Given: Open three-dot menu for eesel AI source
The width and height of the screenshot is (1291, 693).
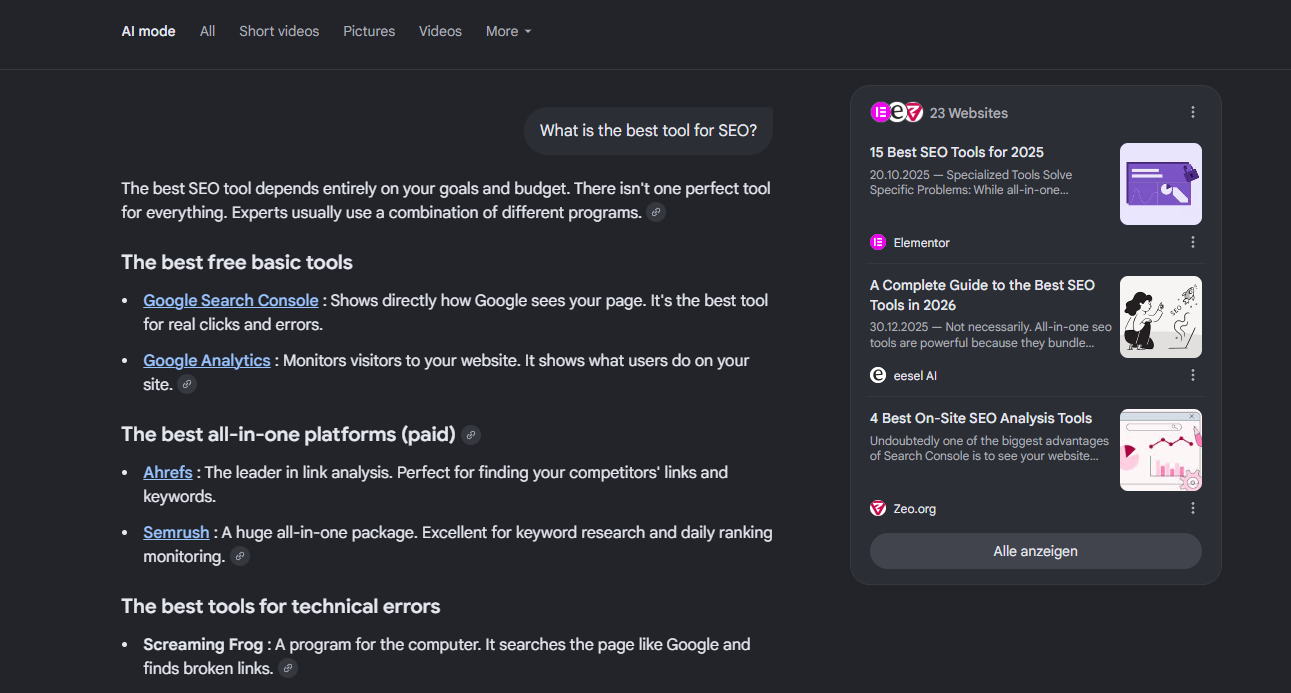Looking at the screenshot, I should pos(1193,375).
